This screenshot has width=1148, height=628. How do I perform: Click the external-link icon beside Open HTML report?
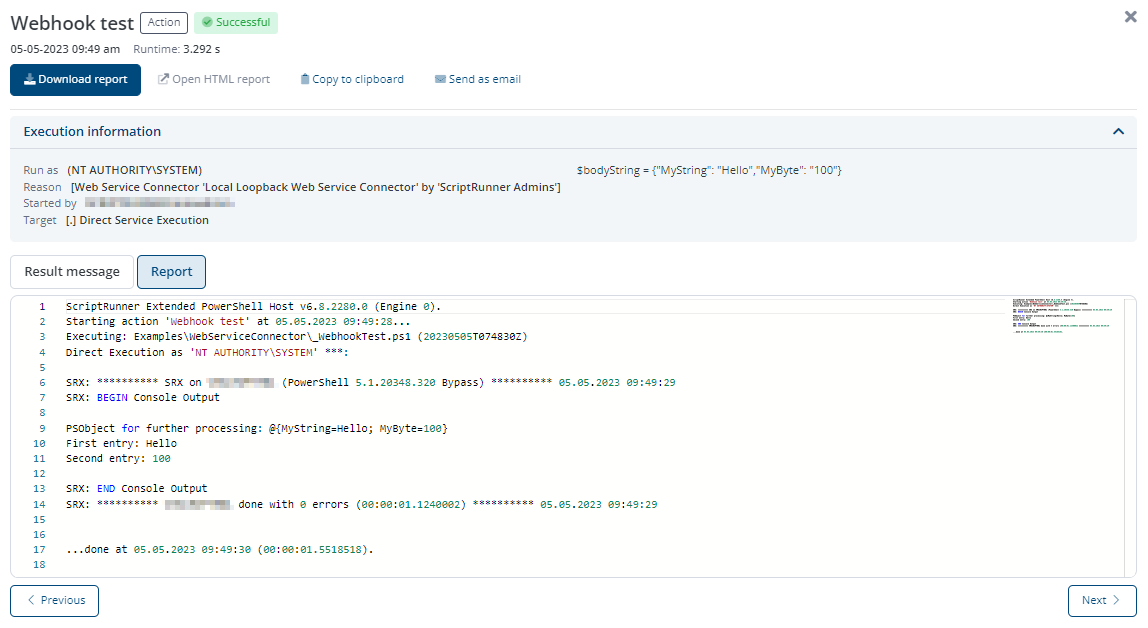point(163,80)
